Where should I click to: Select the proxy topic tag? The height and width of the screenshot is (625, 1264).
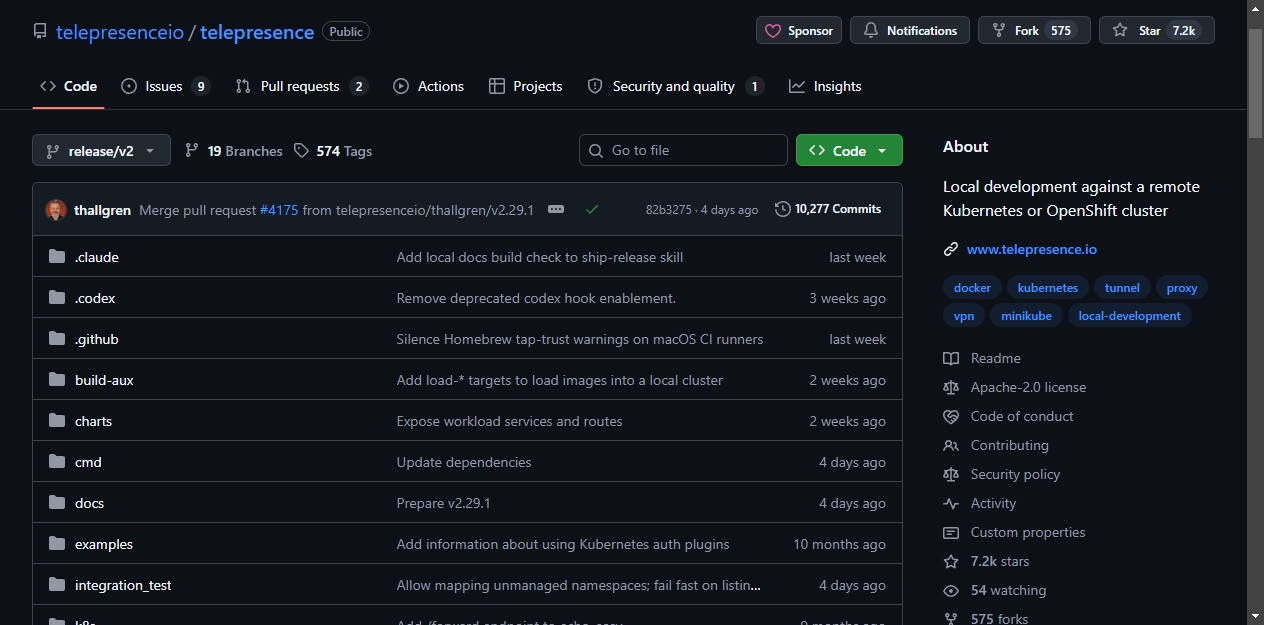pyautogui.click(x=1182, y=288)
